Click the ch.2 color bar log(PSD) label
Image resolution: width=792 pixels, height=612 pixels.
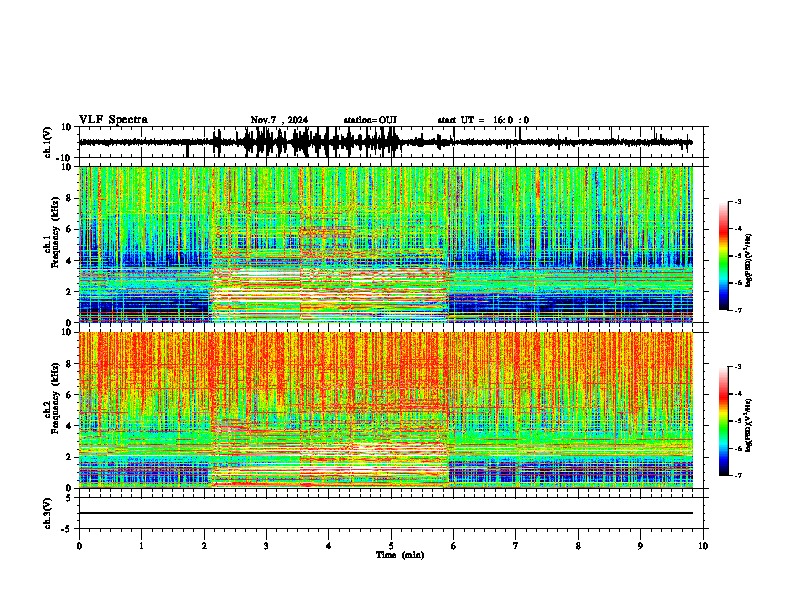pyautogui.click(x=749, y=425)
